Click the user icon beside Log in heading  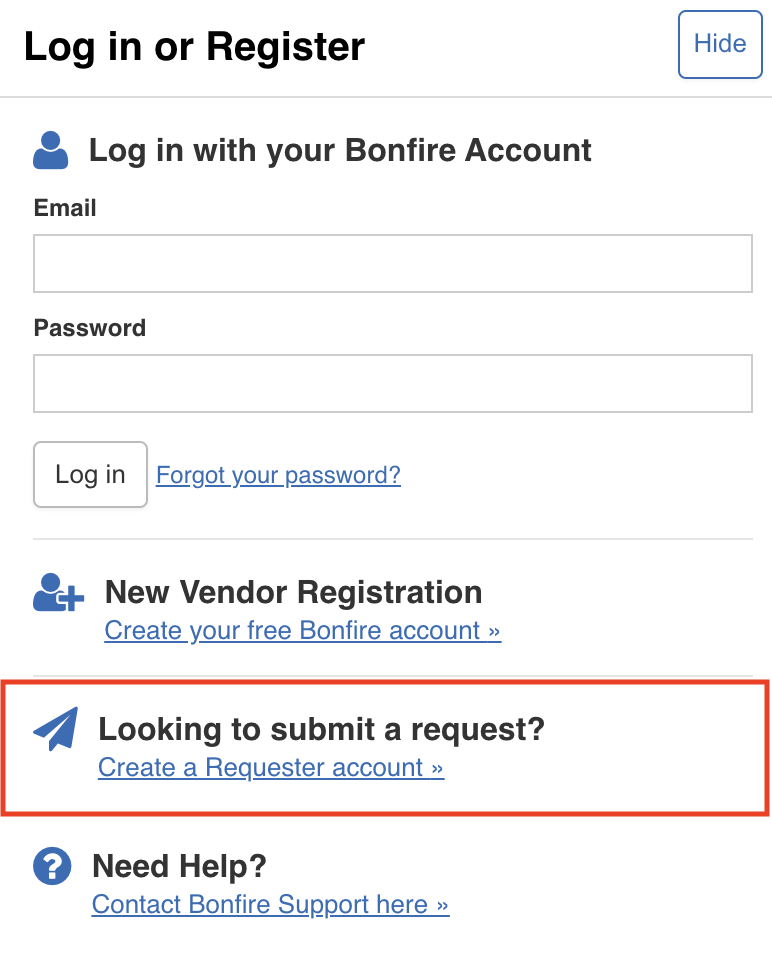(x=51, y=150)
